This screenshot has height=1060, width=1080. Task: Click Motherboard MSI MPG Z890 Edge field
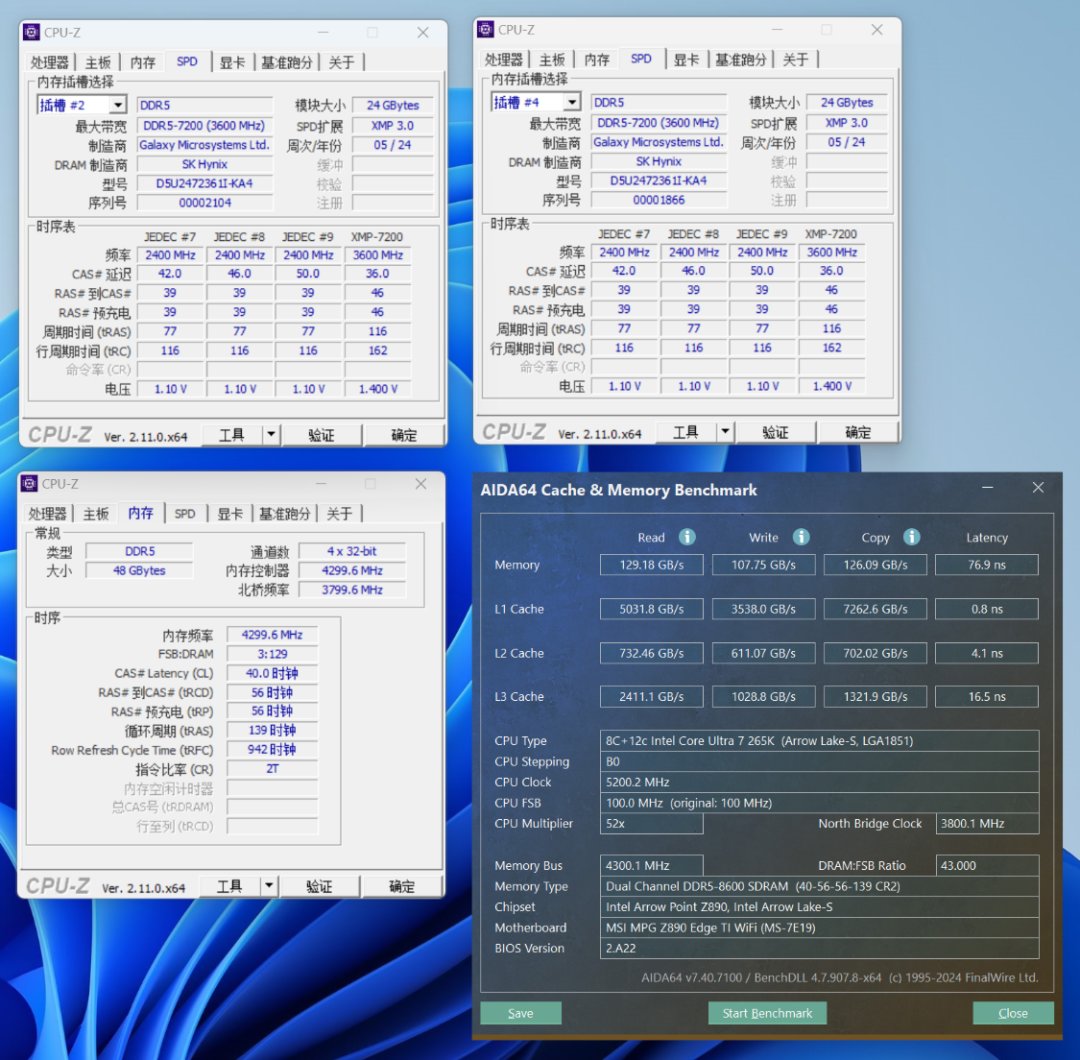tap(820, 927)
